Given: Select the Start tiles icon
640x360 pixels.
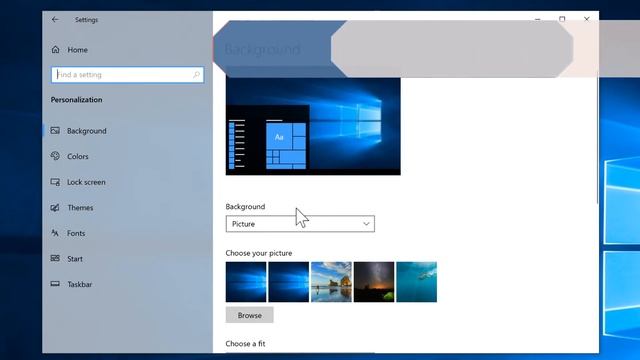Looking at the screenshot, I should point(55,258).
